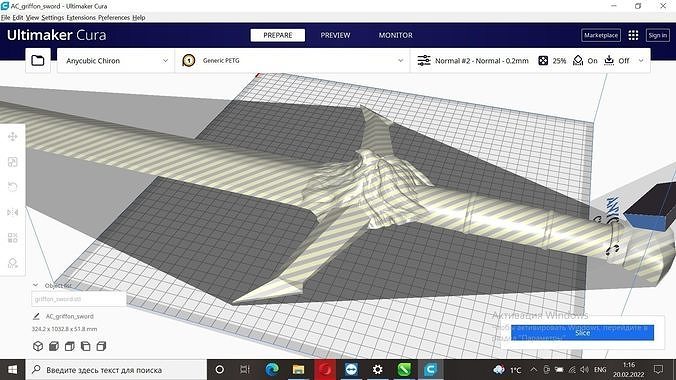Click the infill 25% icon
The height and width of the screenshot is (380, 676).
click(x=543, y=61)
